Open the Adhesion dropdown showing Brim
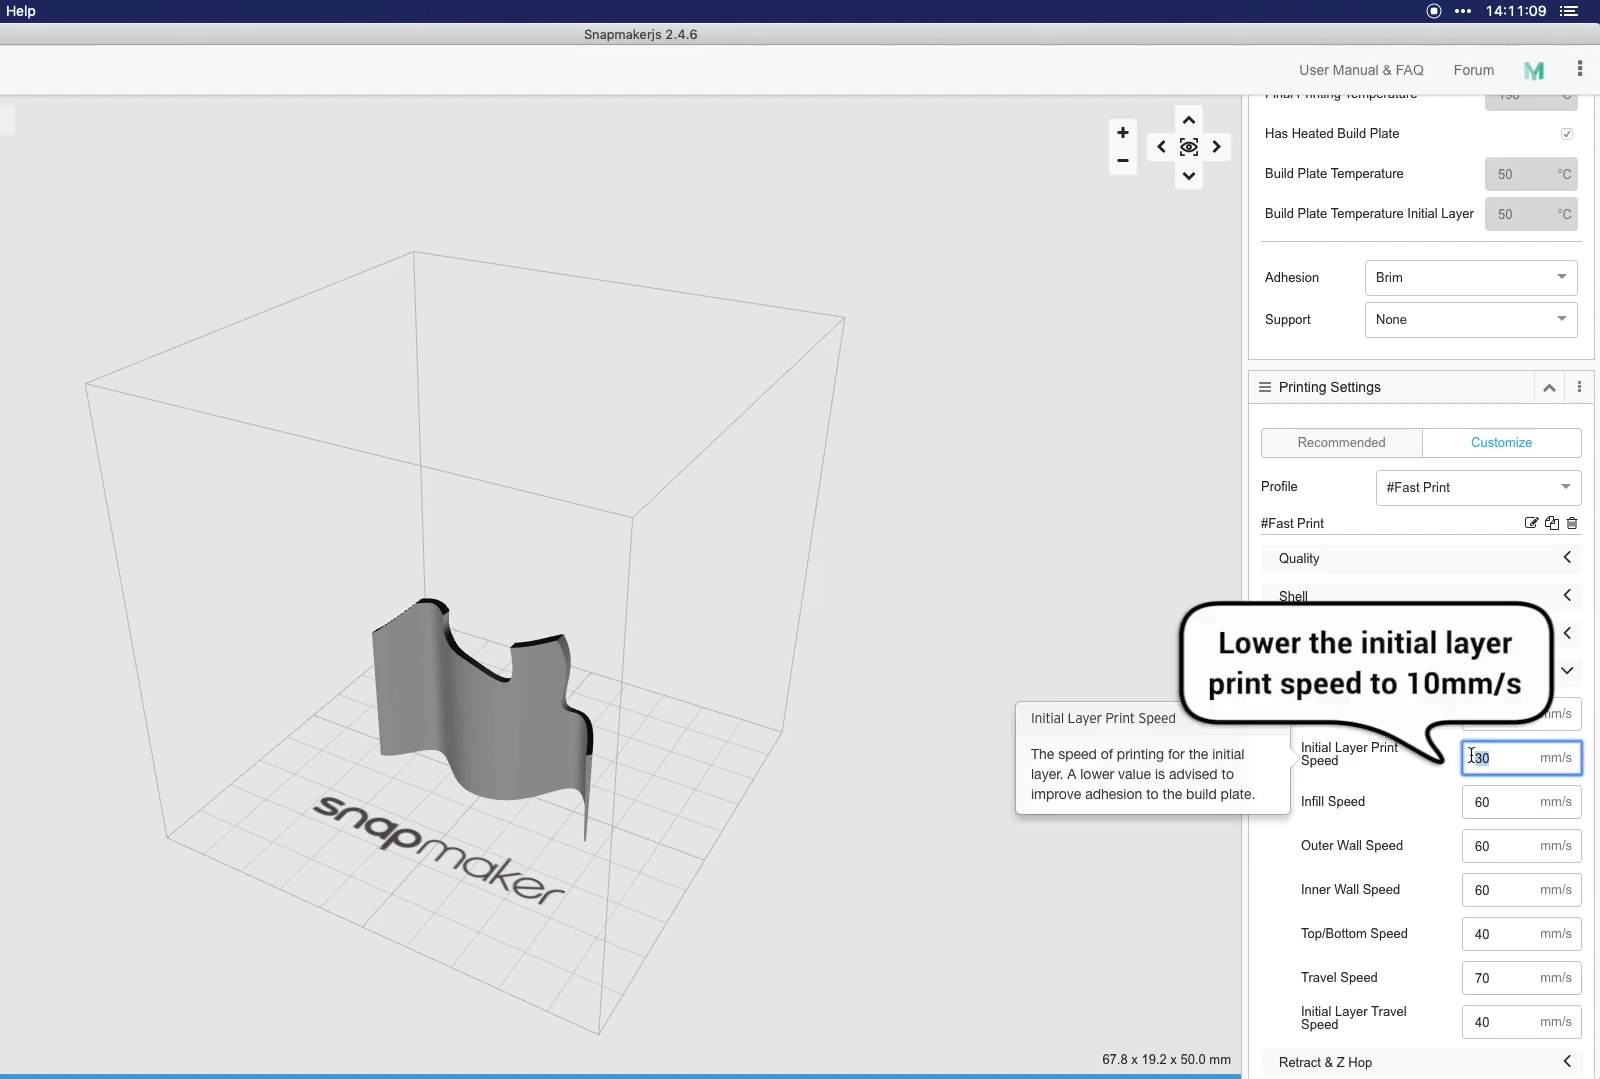 pyautogui.click(x=1469, y=277)
